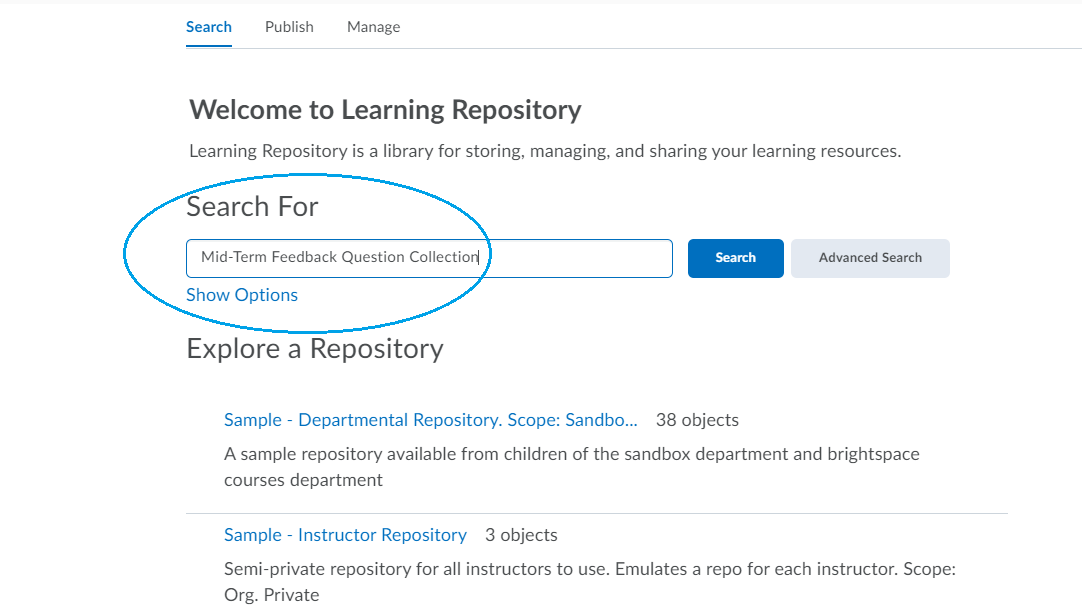
Task: Switch to the Publish tab
Action: [289, 27]
